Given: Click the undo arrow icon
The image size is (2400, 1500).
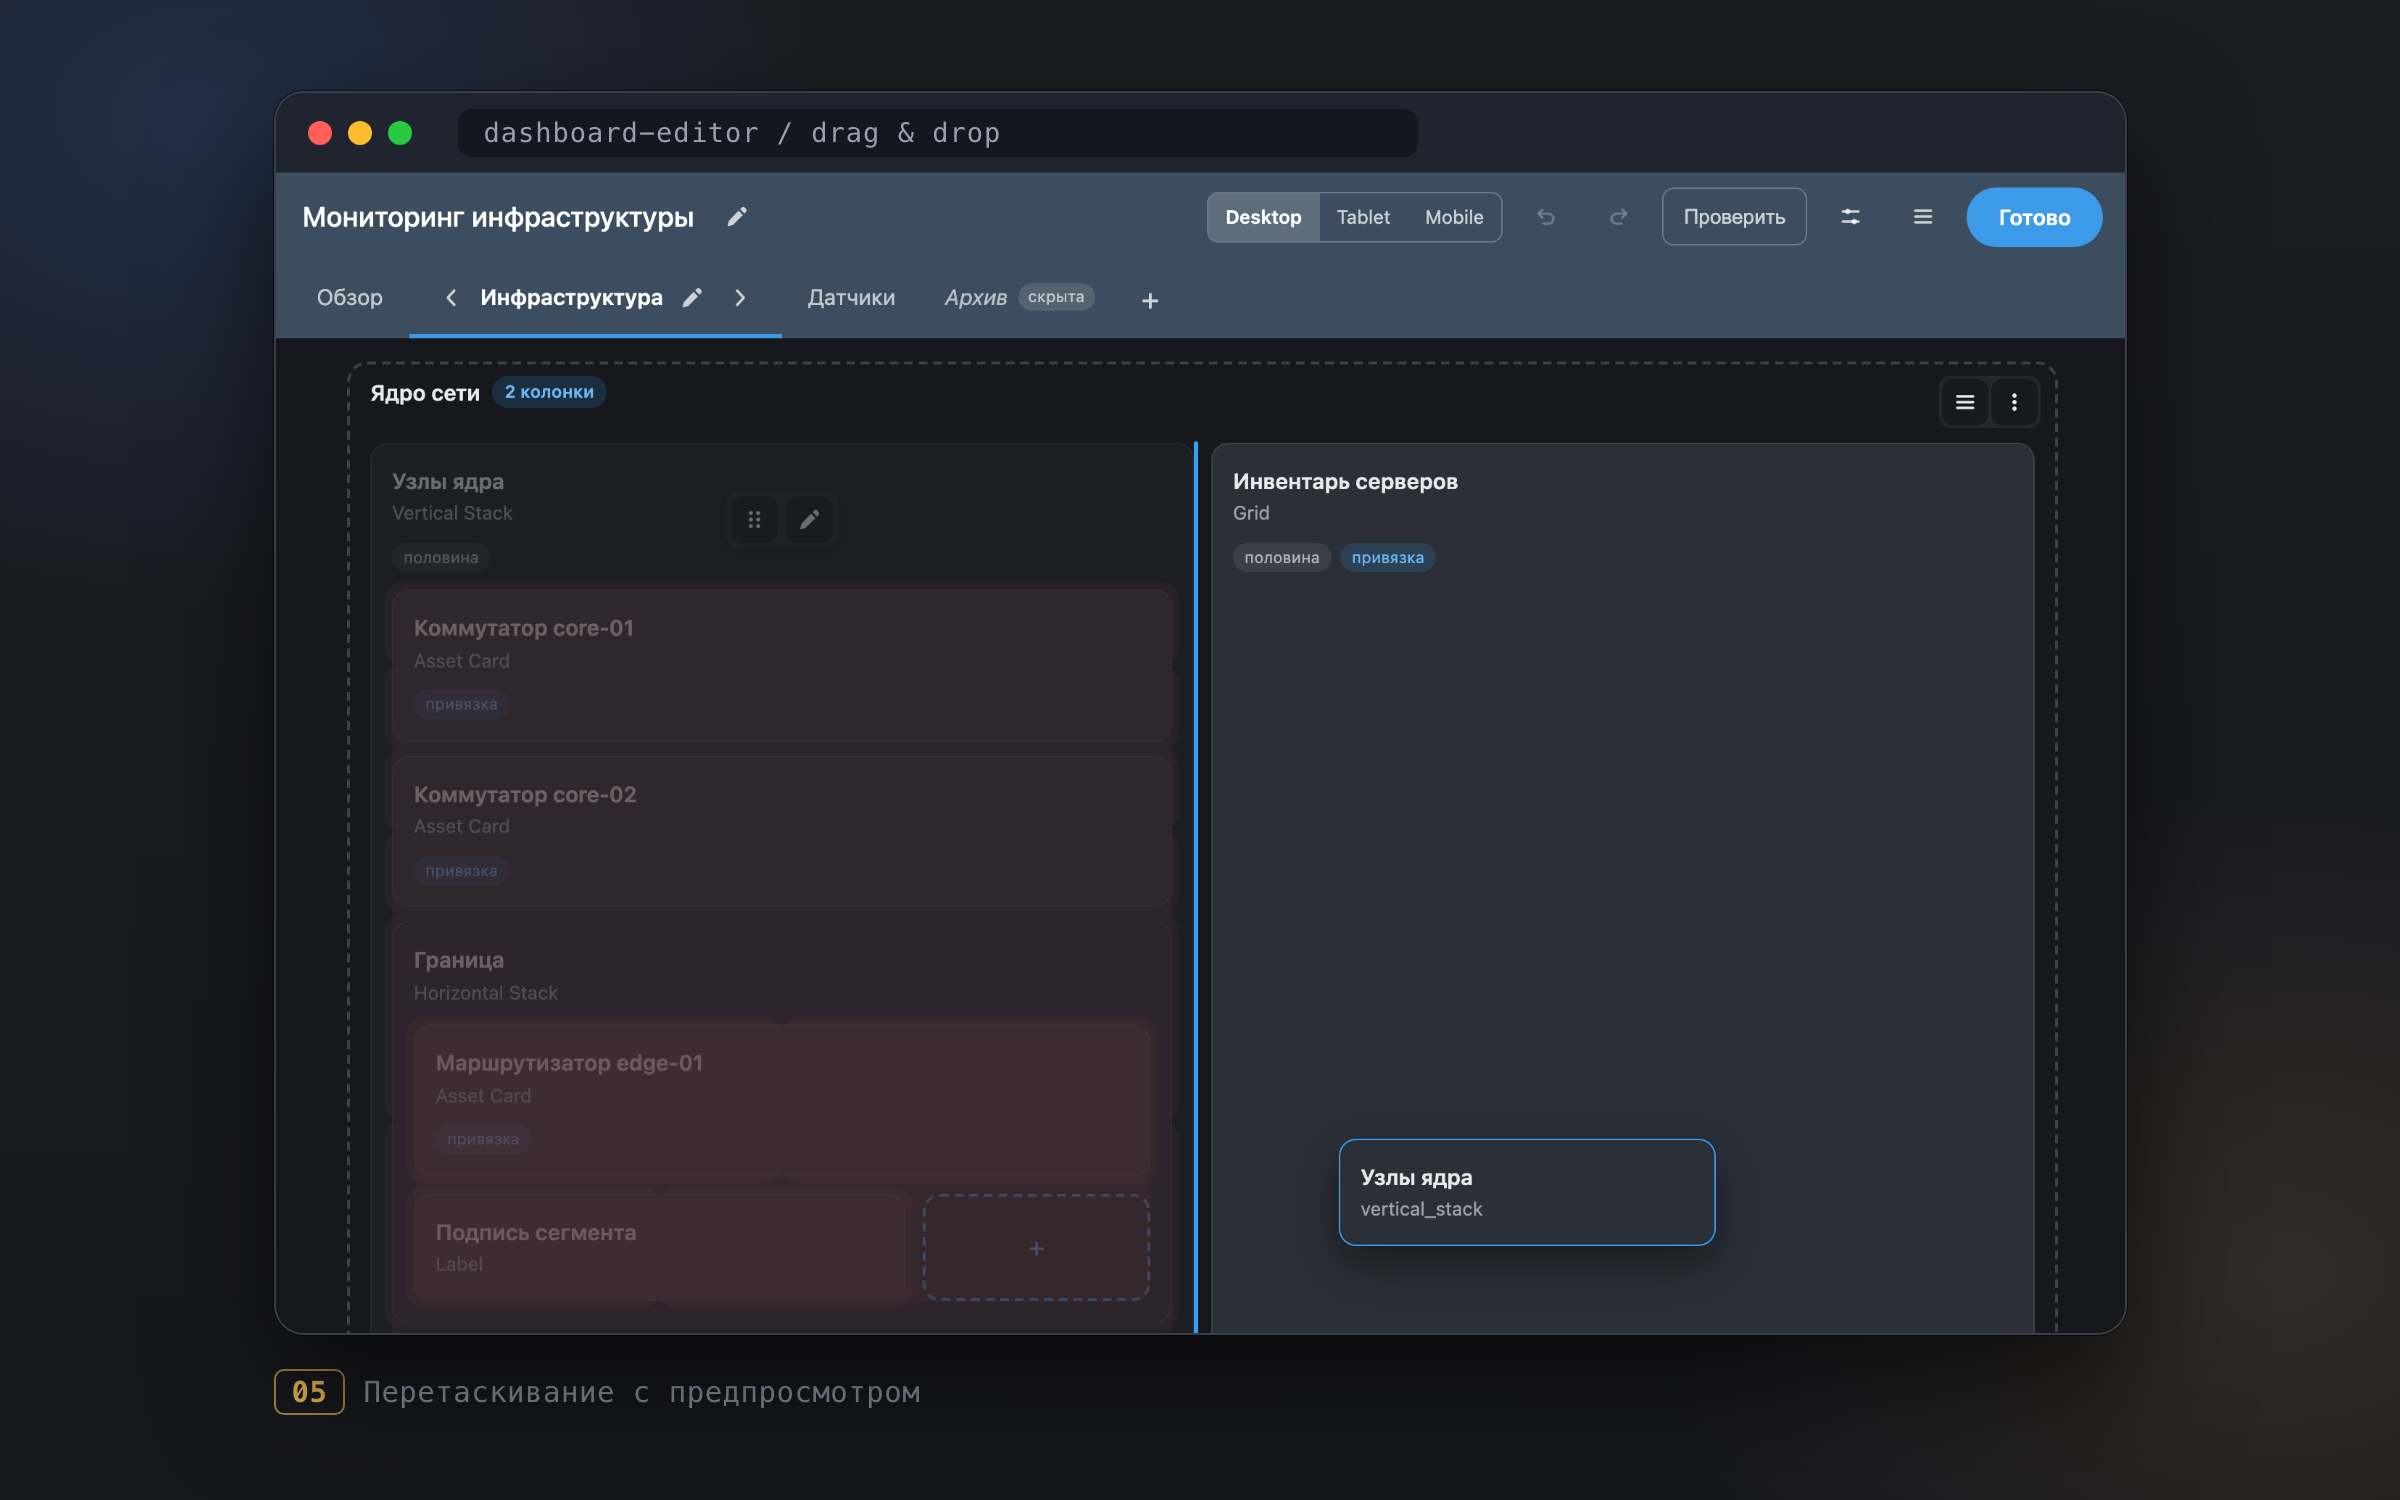Looking at the screenshot, I should click(x=1546, y=217).
